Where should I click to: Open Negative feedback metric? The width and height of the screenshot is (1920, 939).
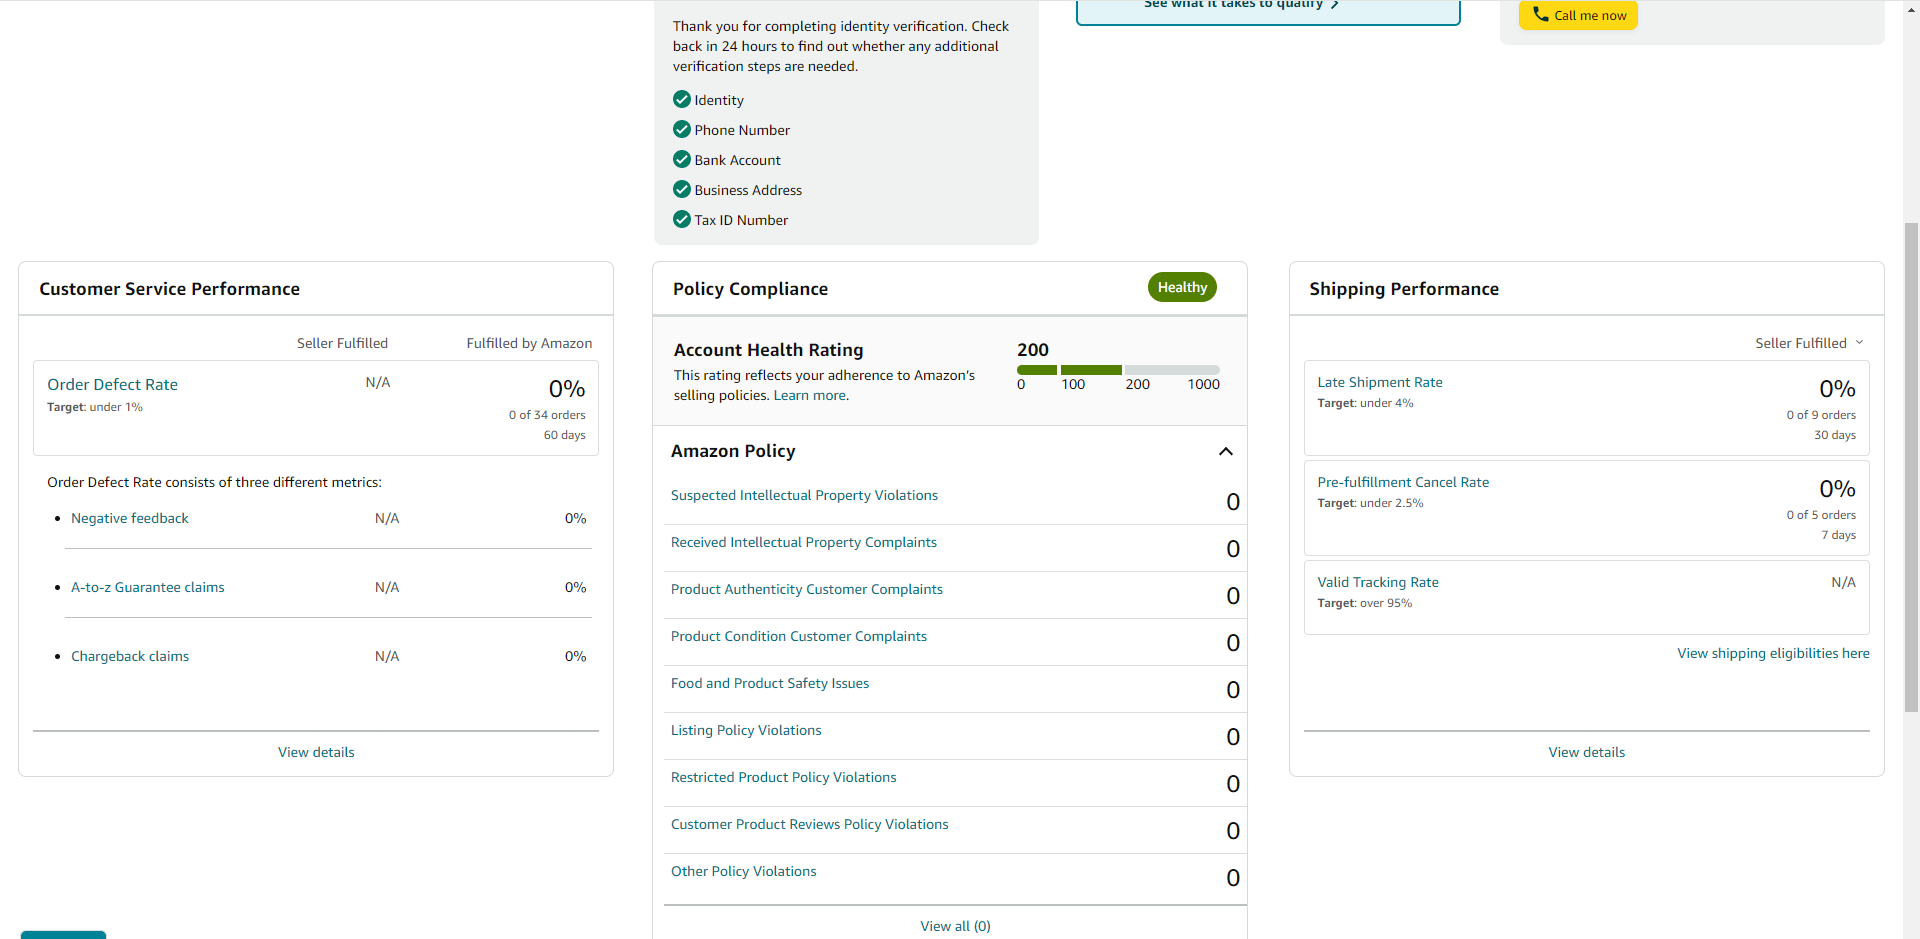click(x=129, y=518)
